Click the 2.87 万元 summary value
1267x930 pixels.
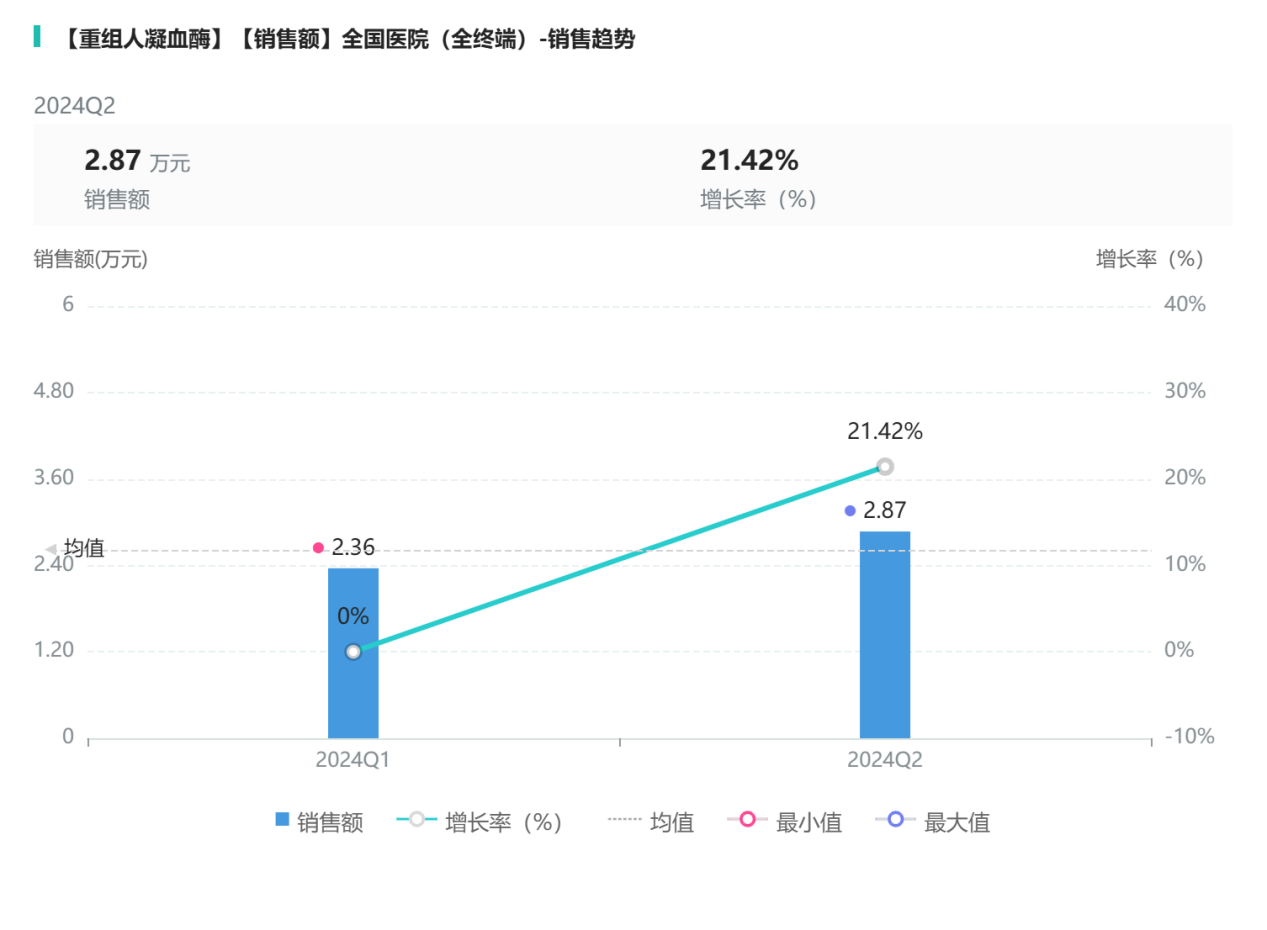137,161
